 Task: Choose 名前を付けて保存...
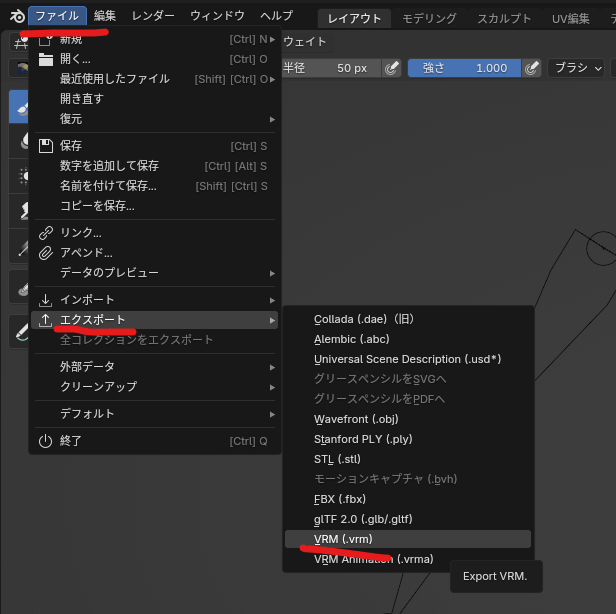click(154, 186)
